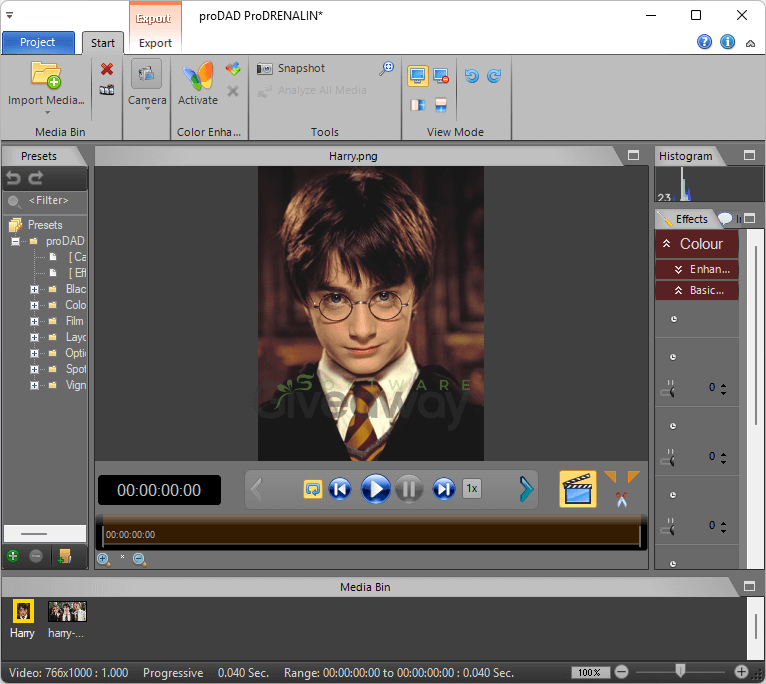
Task: Zoom out on the timeline
Action: coord(139,559)
